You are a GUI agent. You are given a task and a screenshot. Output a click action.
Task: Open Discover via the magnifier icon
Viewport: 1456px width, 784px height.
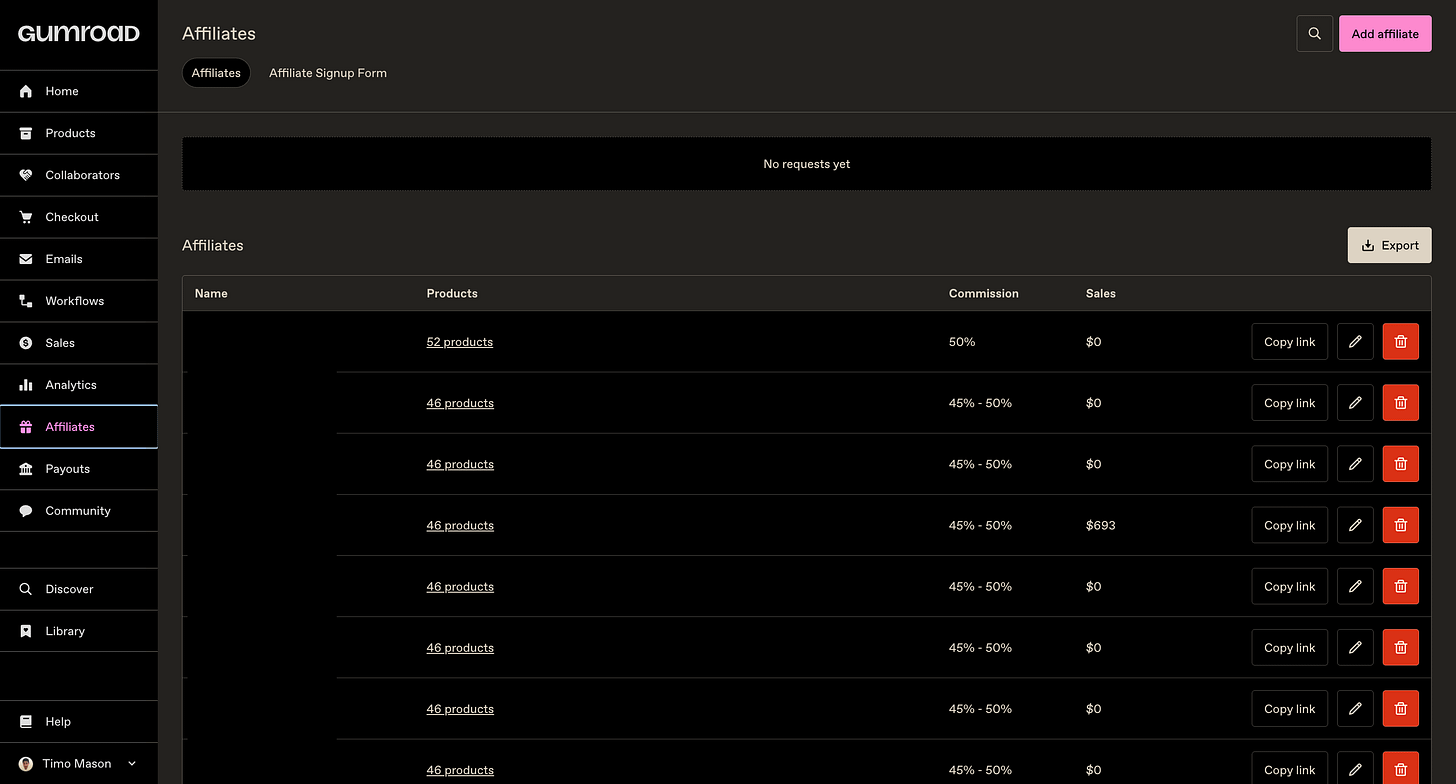tap(26, 589)
